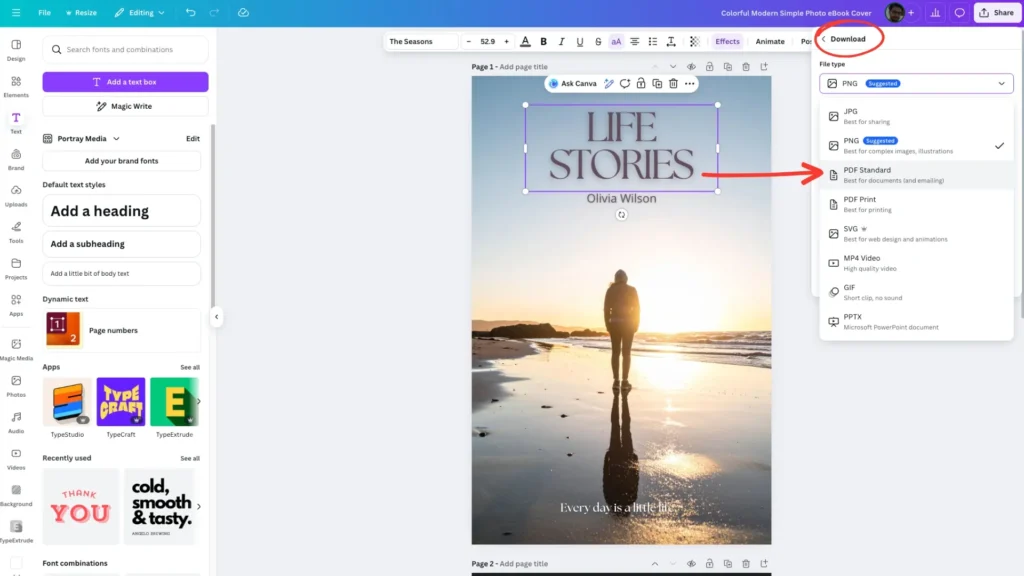Open the text color picker

click(524, 42)
